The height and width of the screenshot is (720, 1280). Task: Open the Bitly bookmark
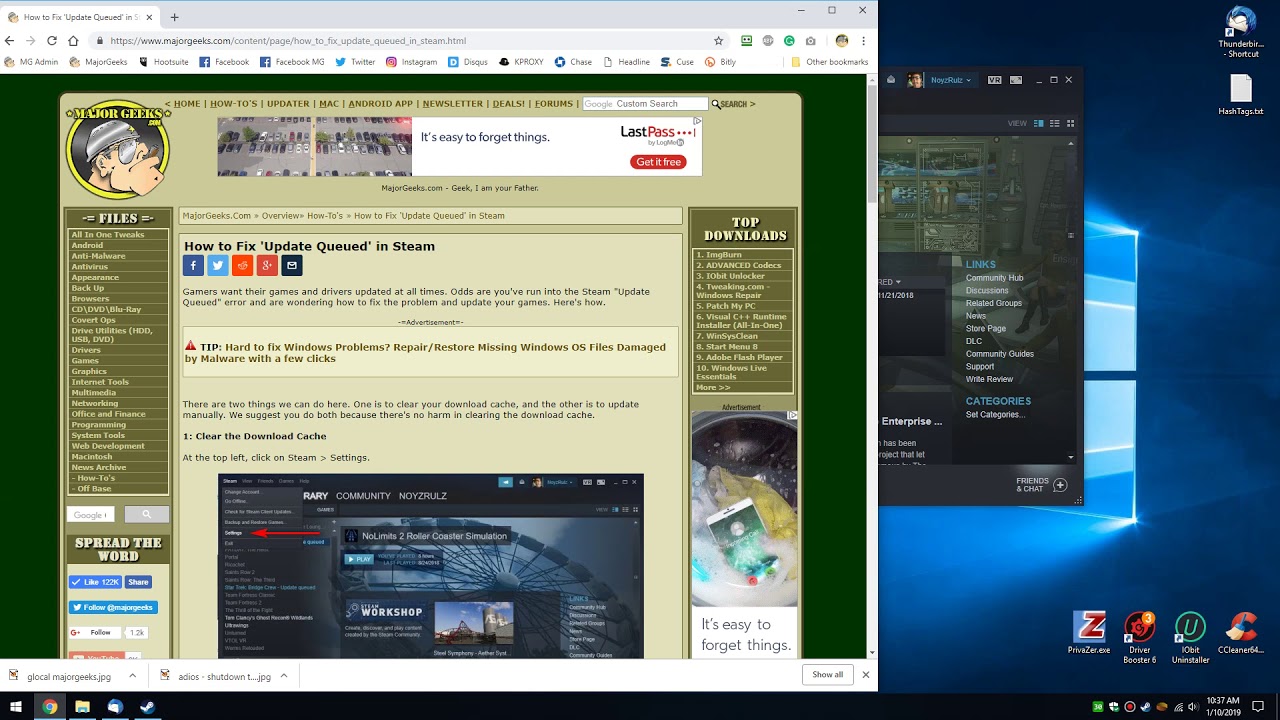point(720,62)
